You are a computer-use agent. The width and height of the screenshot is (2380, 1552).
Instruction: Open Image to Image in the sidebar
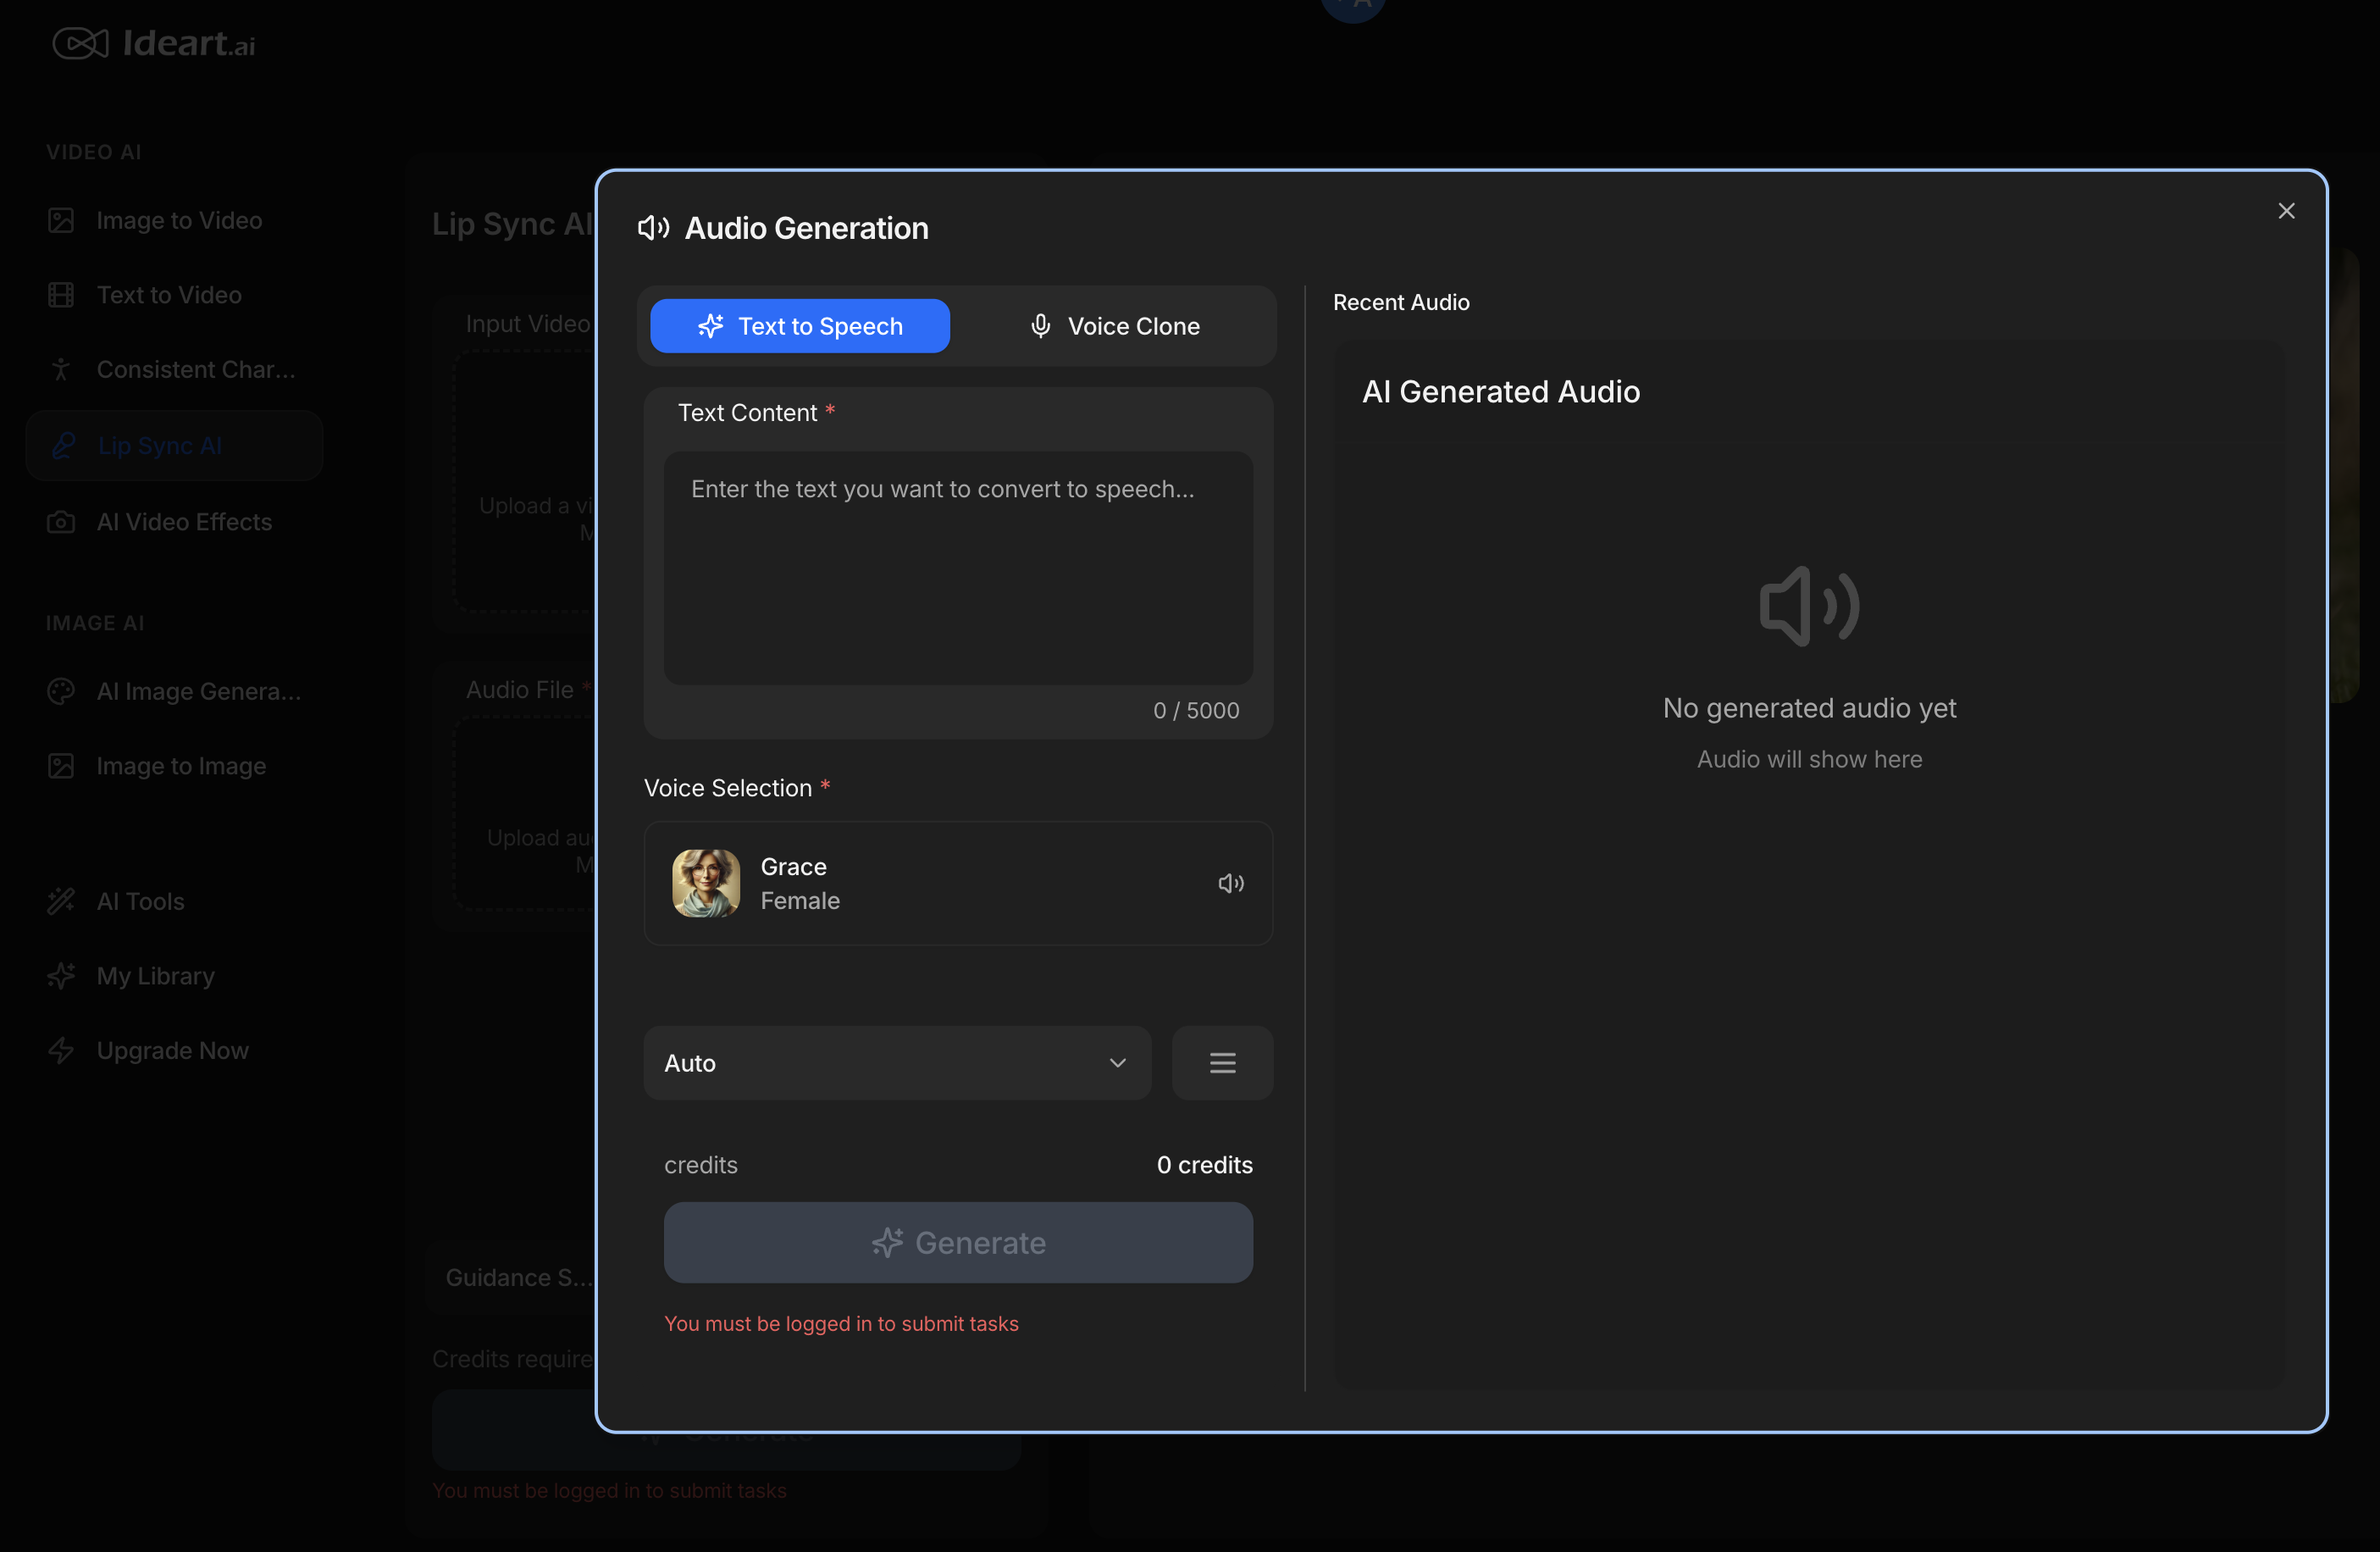point(175,767)
